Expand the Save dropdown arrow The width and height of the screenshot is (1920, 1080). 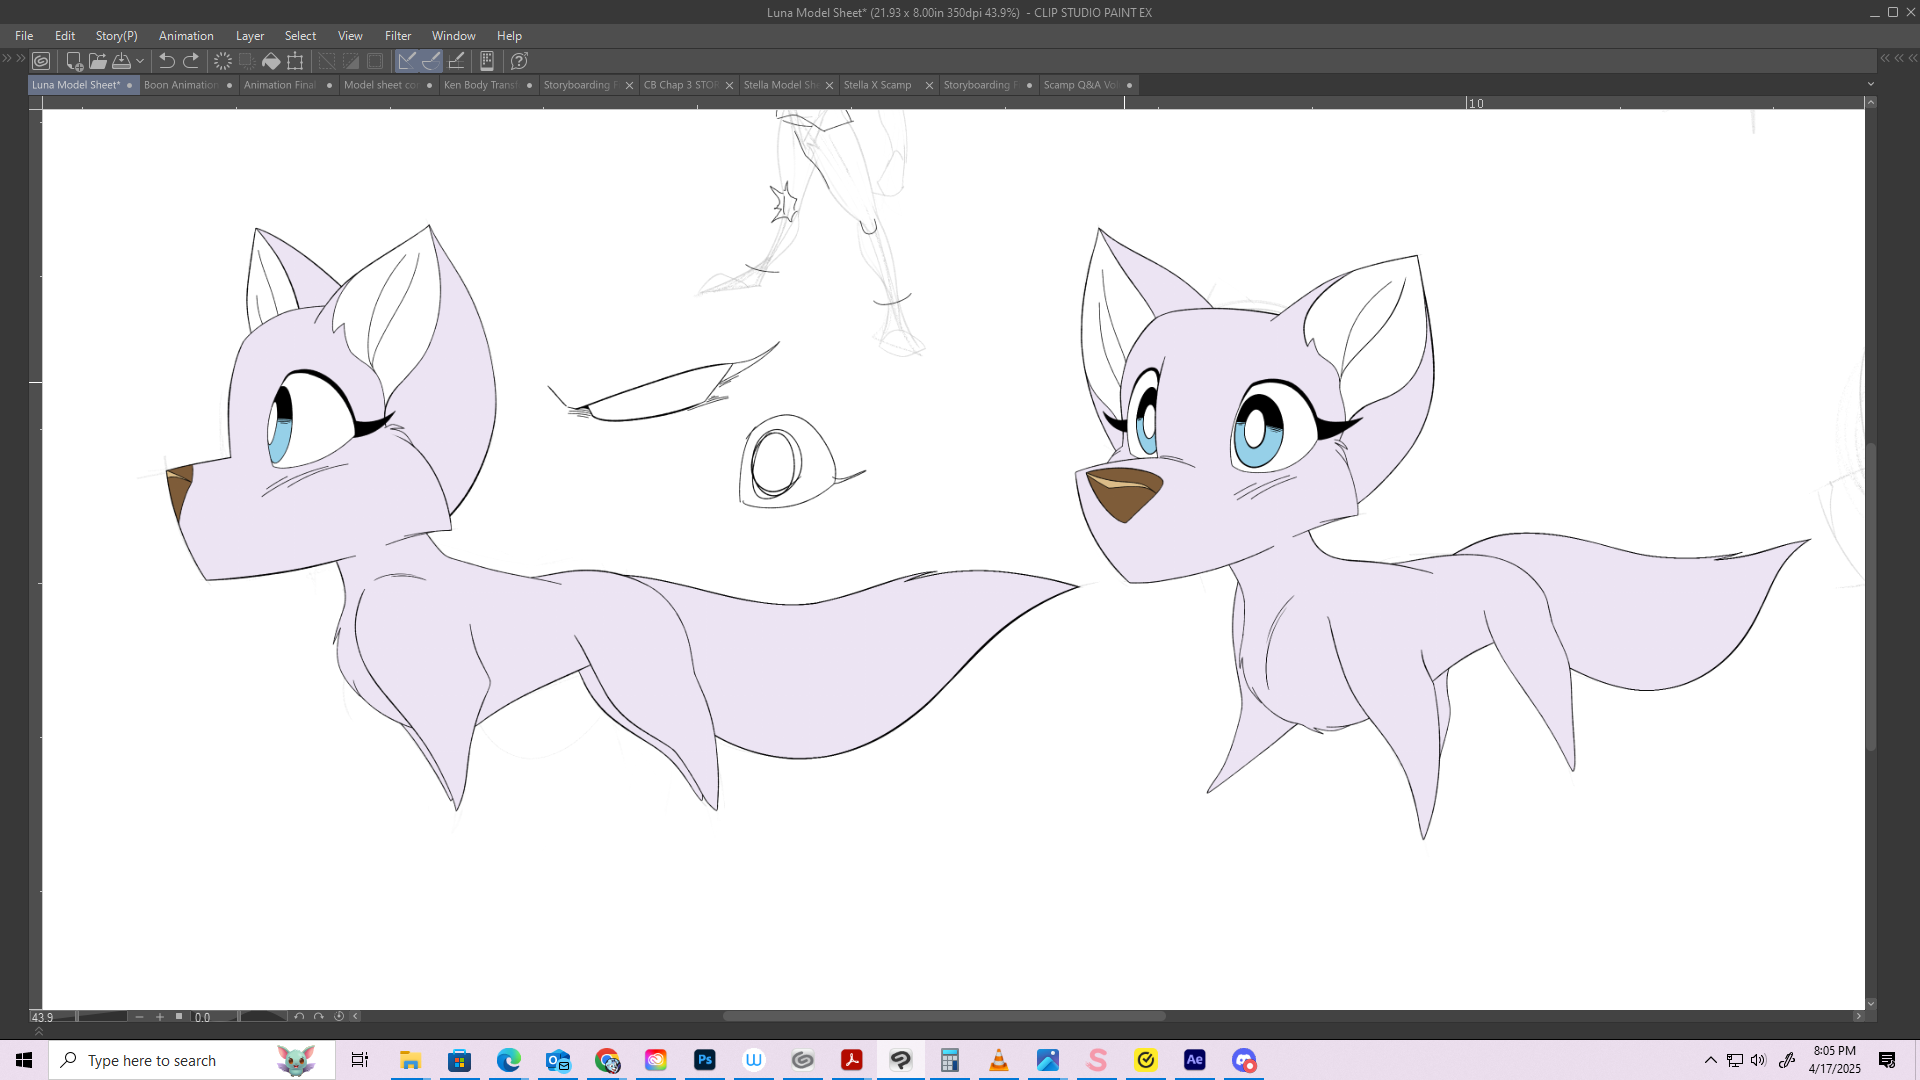[140, 61]
